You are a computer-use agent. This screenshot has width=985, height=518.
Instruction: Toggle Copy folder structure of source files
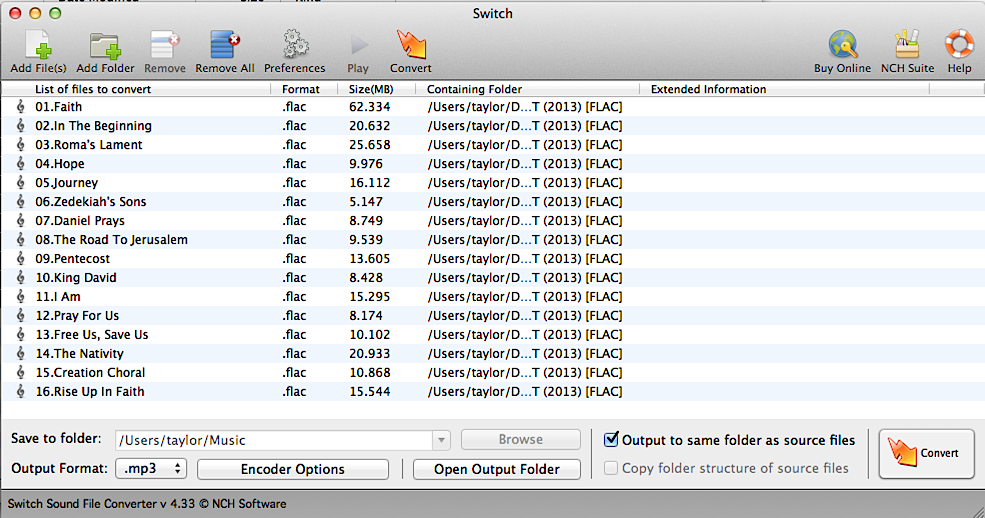[611, 468]
